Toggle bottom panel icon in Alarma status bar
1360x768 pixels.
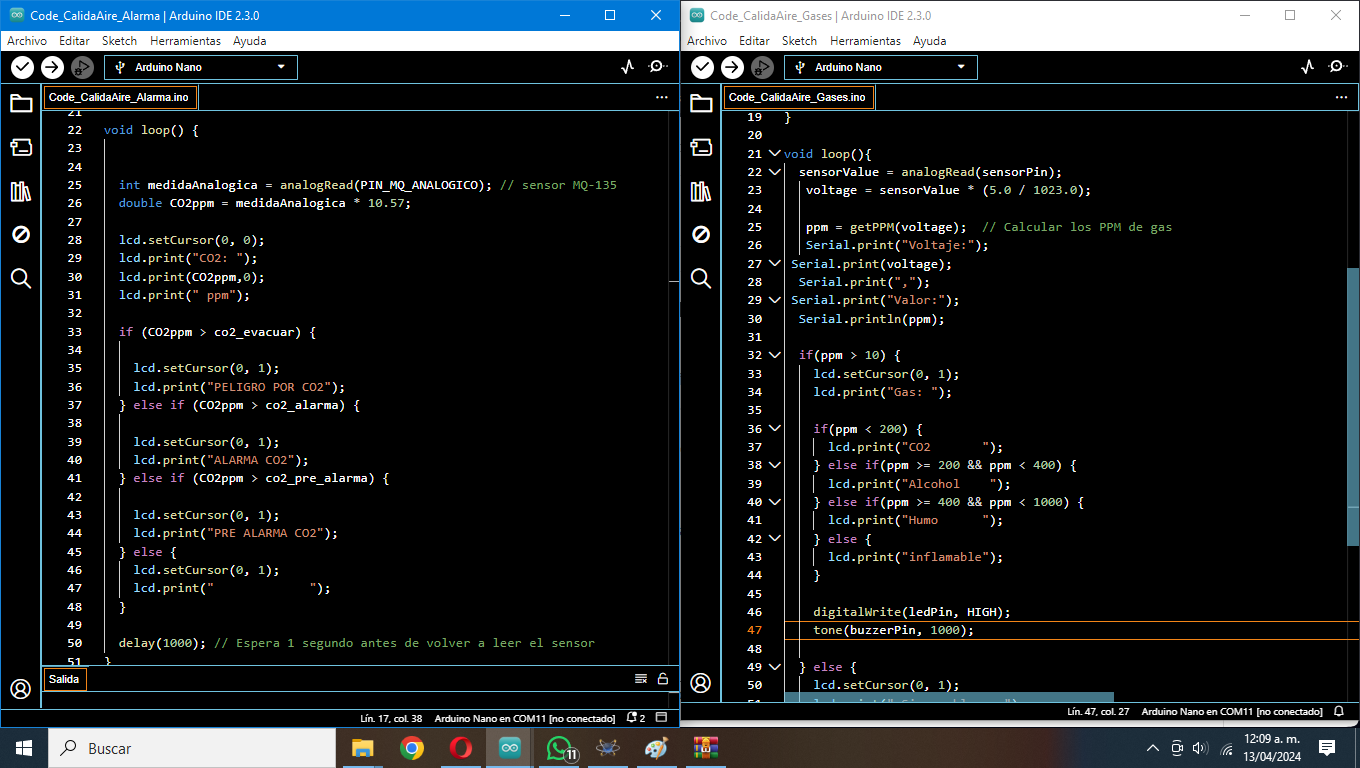[662, 718]
